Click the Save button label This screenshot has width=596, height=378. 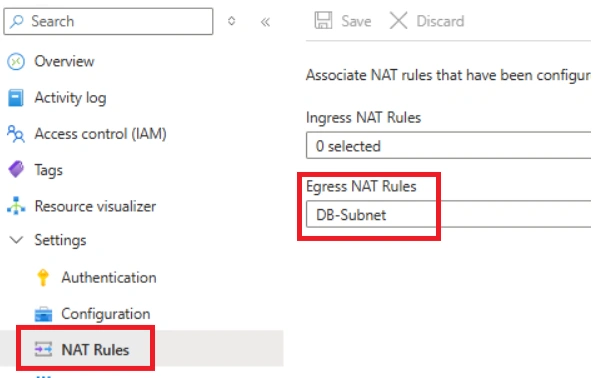356,21
